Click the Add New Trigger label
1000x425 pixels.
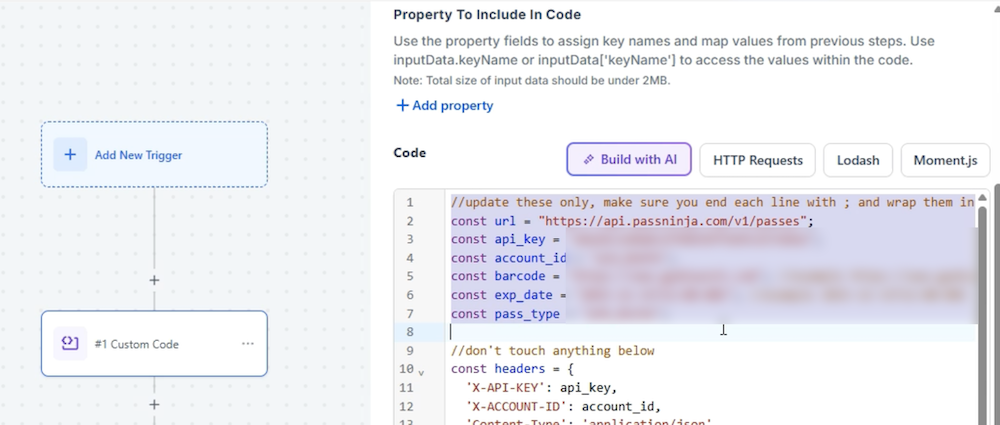tap(138, 155)
